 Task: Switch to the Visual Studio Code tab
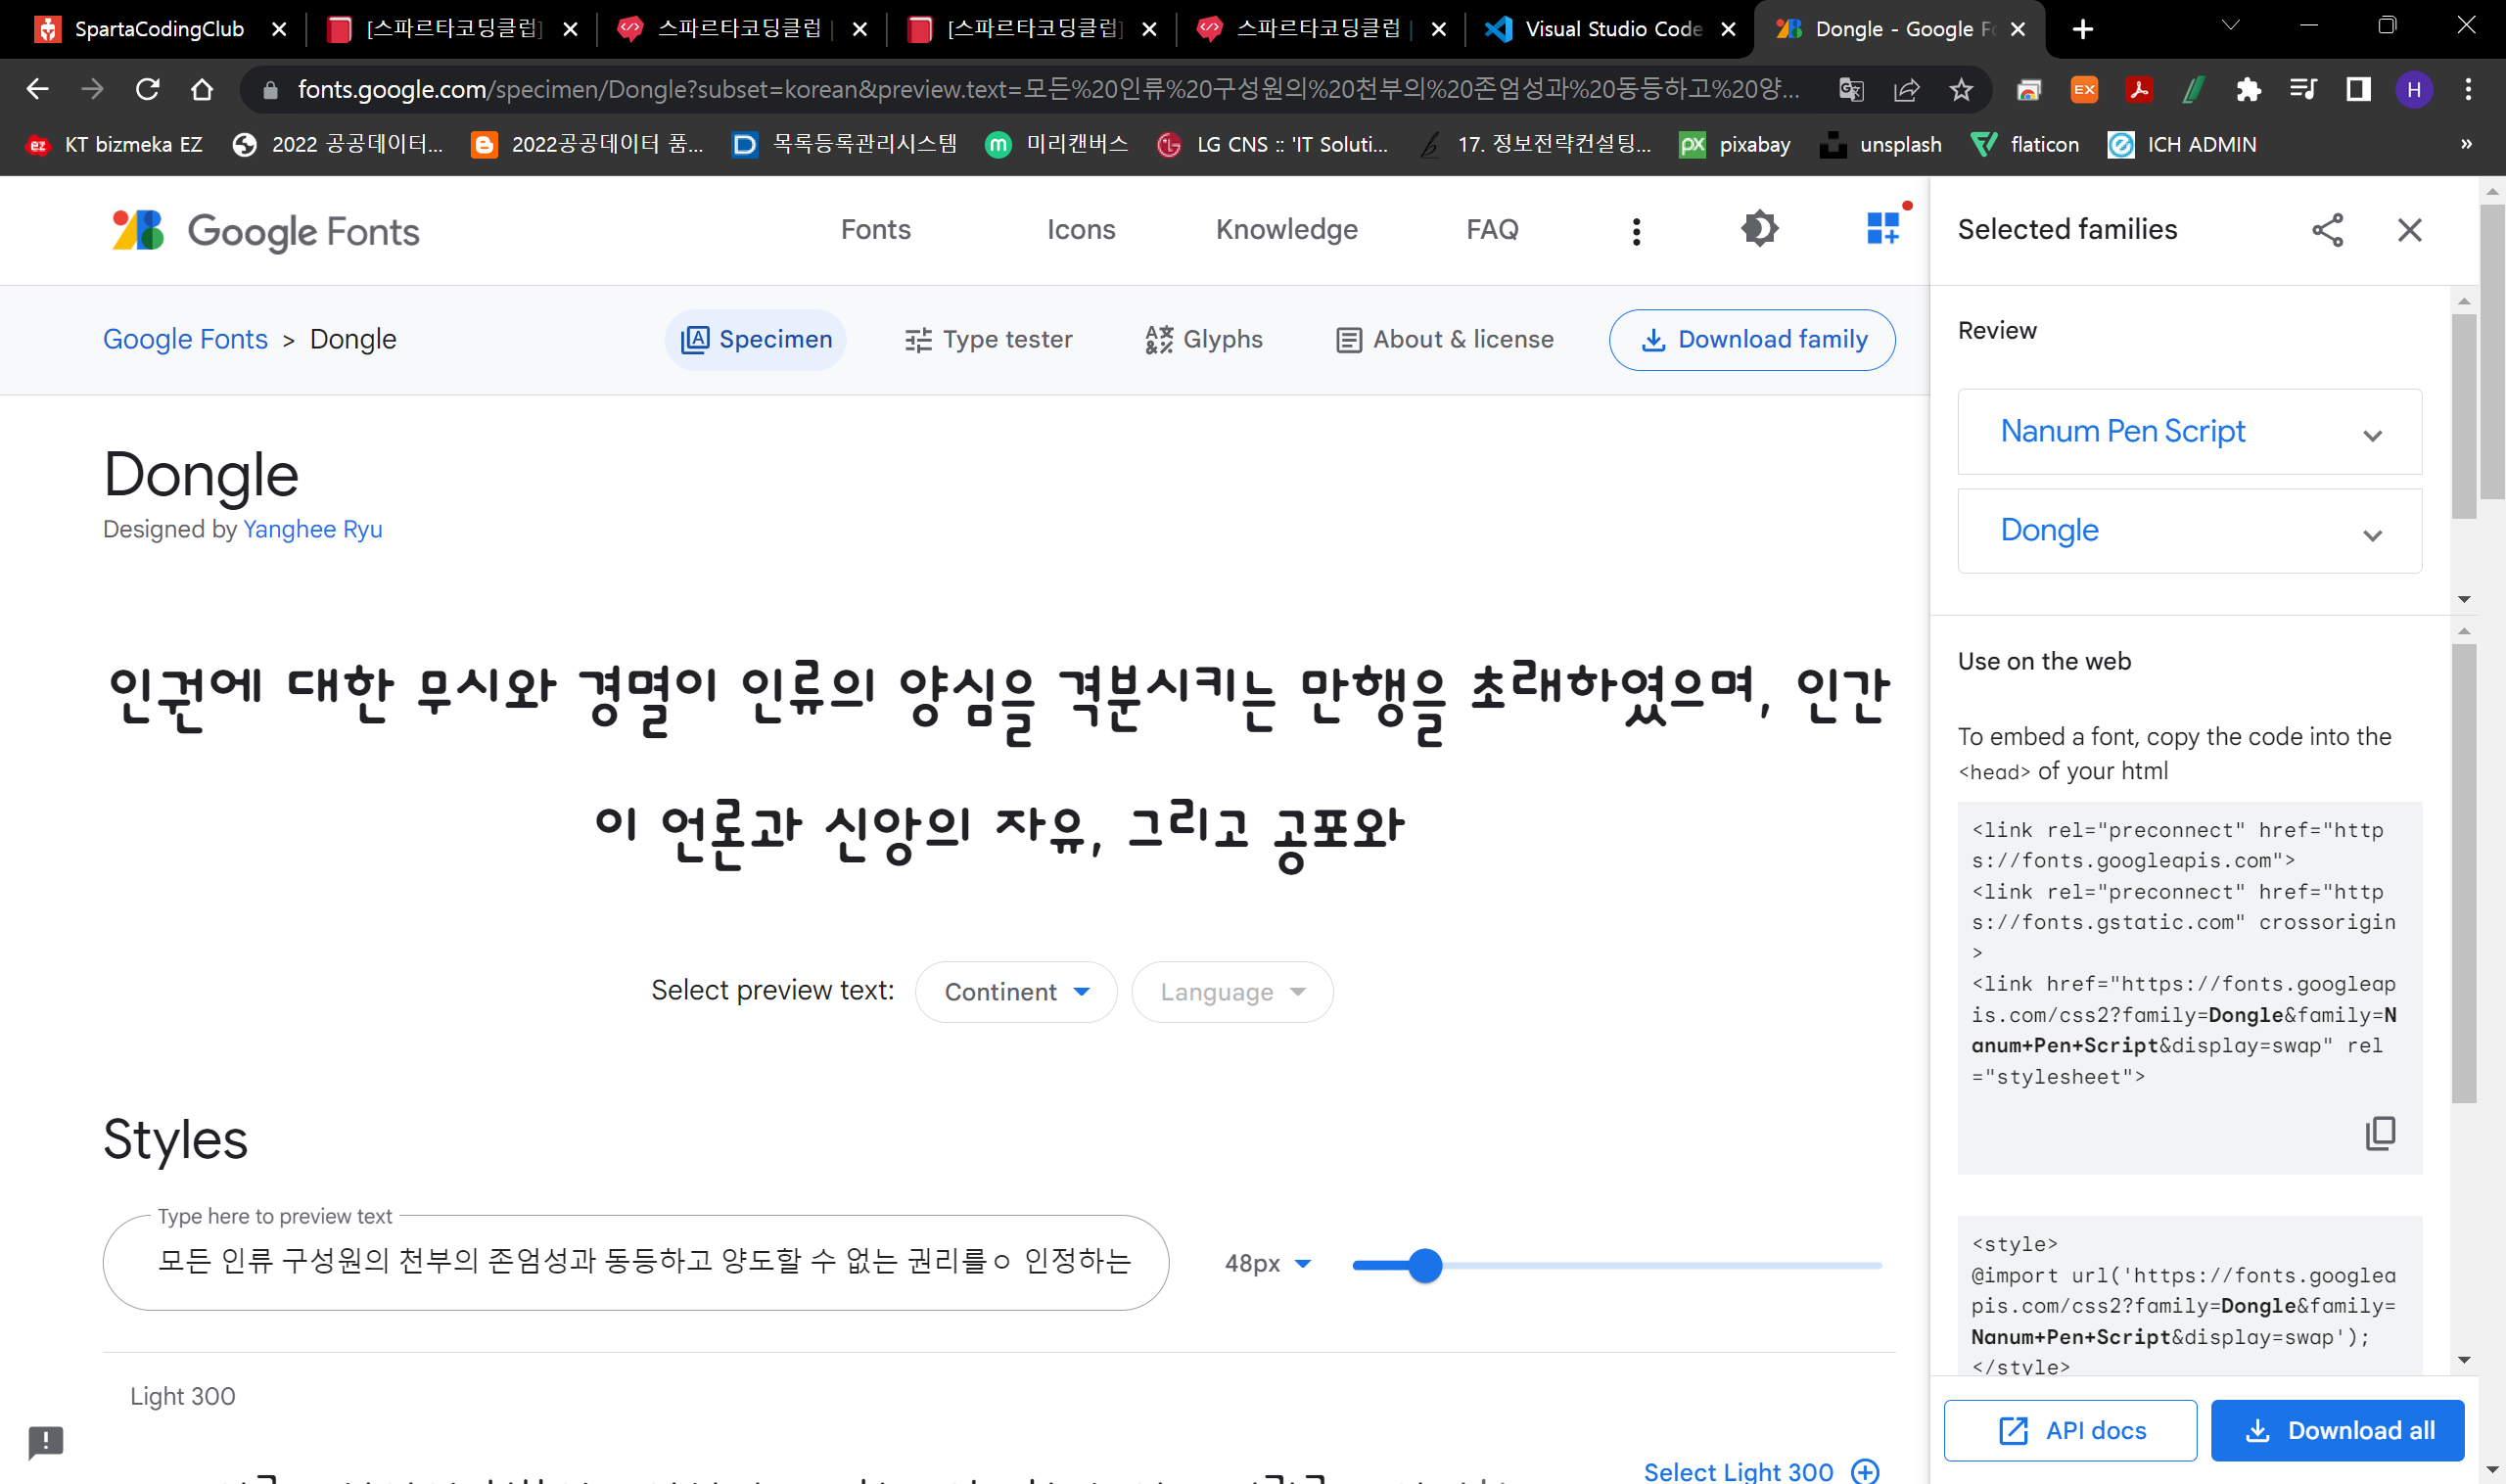[x=1610, y=29]
